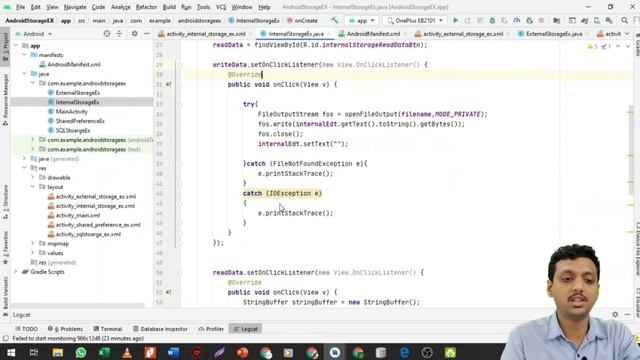The height and width of the screenshot is (360, 640).
Task: Open Word from the taskbar
Action: (x=173, y=352)
